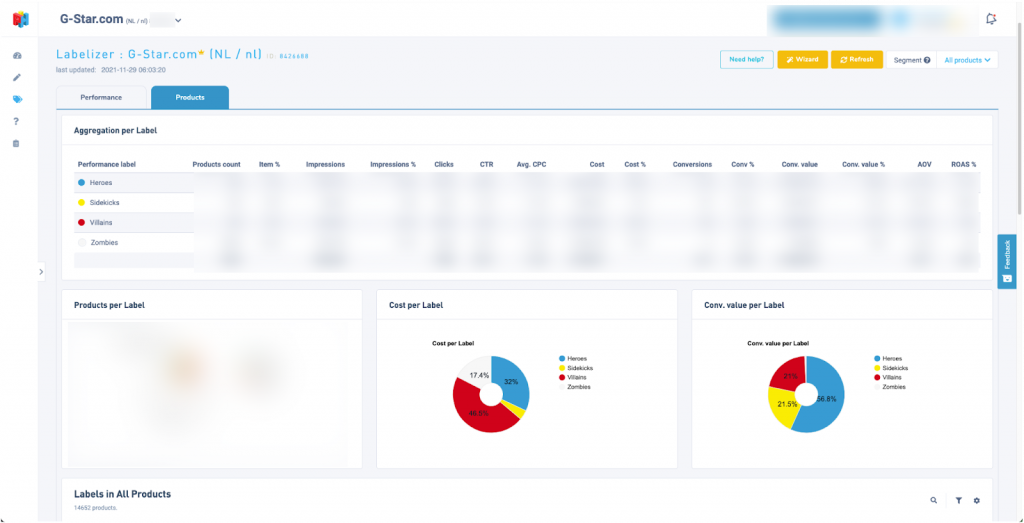
Task: Sort by Avg. CPC column header
Action: coord(531,165)
